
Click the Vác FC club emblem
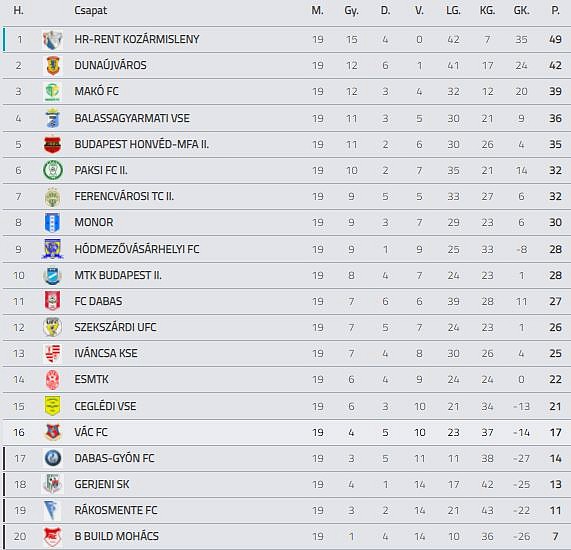[x=52, y=432]
